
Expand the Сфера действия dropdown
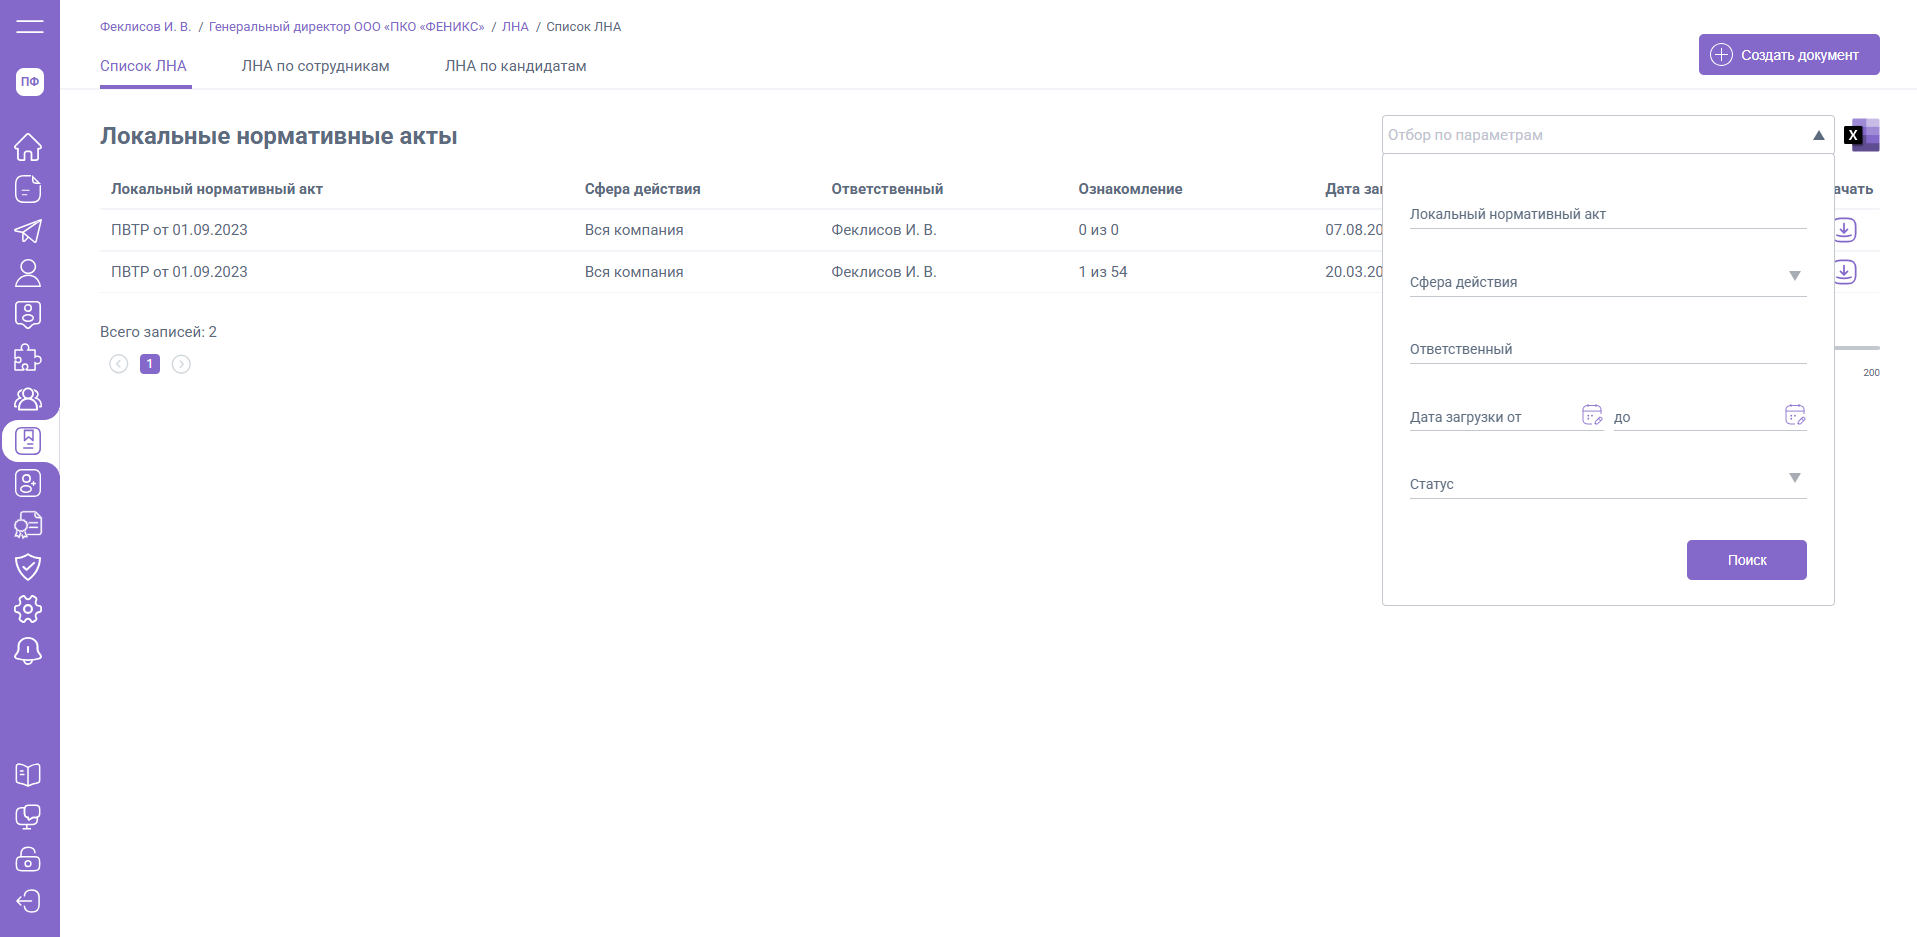point(1795,276)
